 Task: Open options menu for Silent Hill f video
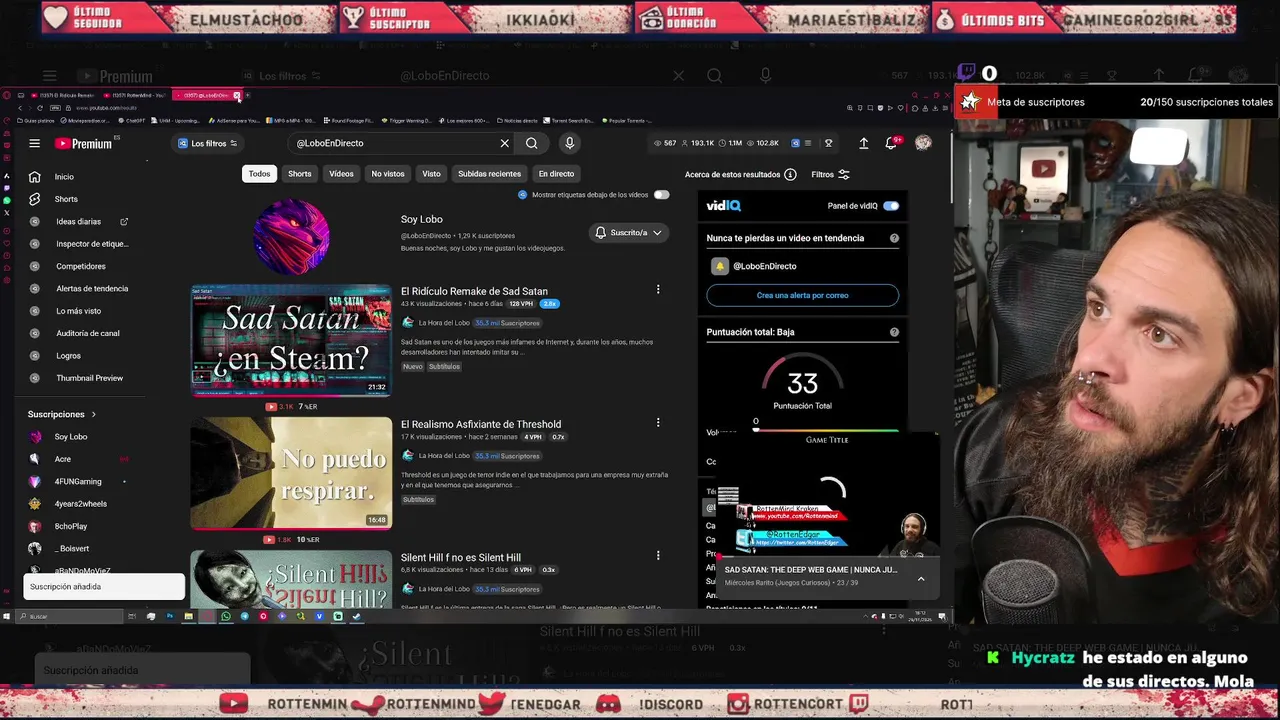point(658,556)
